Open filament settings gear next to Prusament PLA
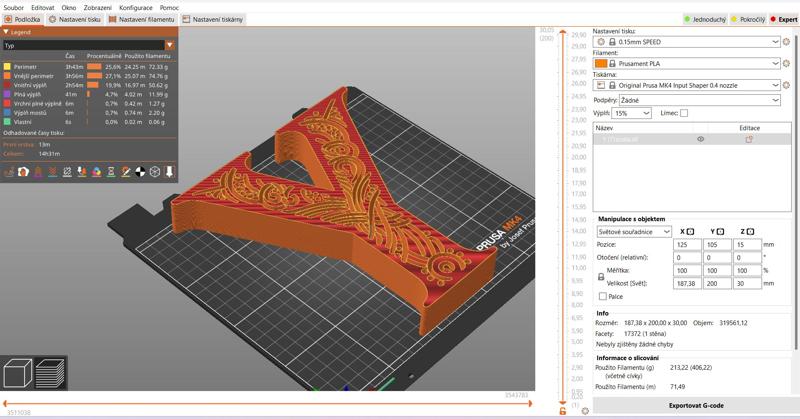Screen dimensions: 800x419 pos(787,63)
